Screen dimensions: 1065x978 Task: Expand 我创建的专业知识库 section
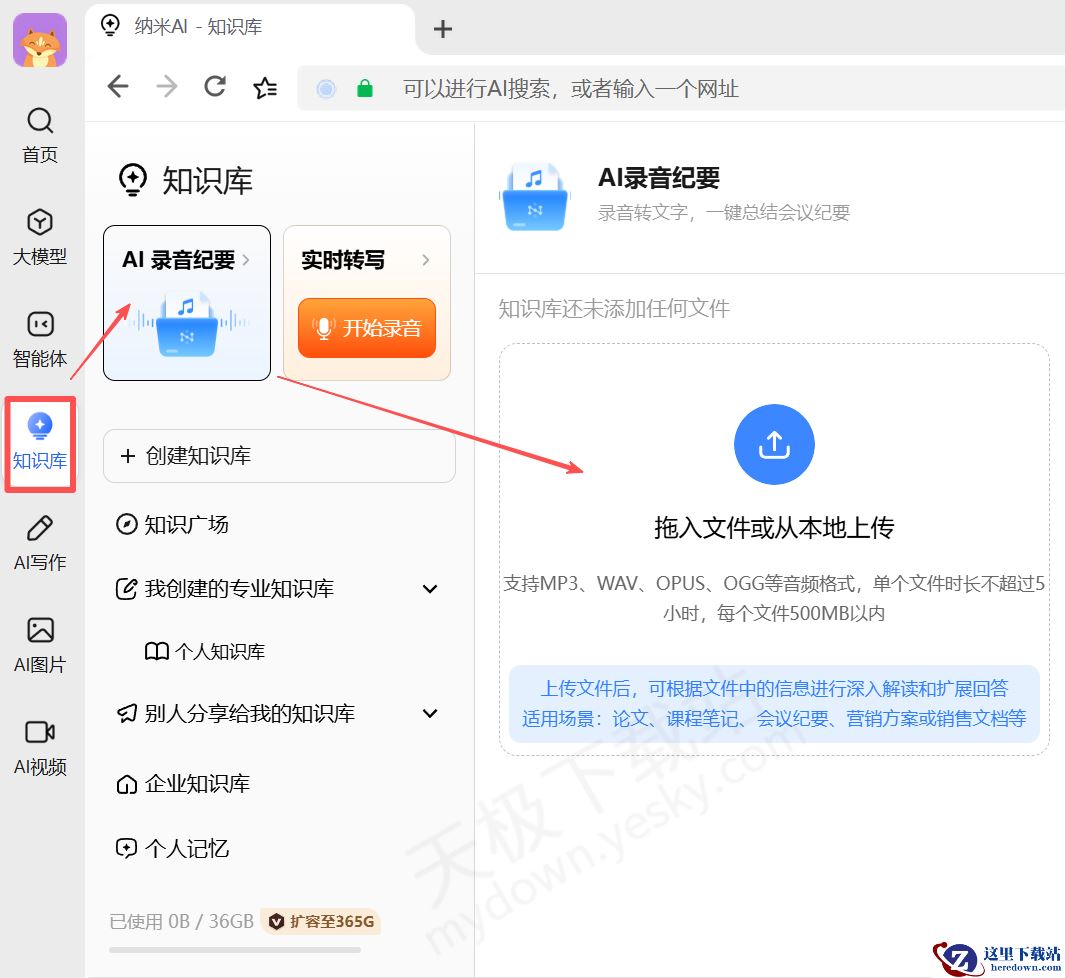pos(430,588)
